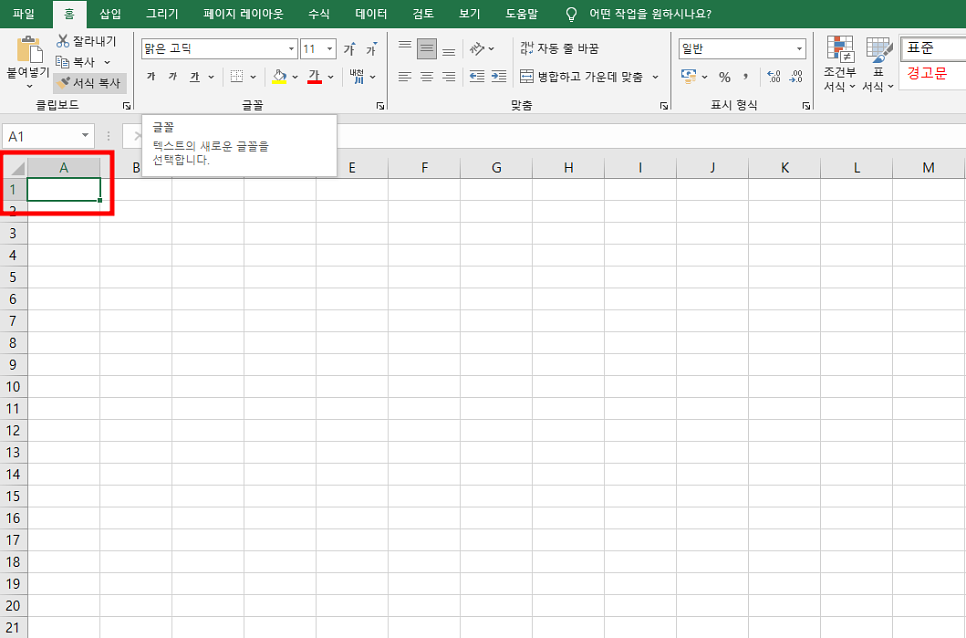The height and width of the screenshot is (638, 966).
Task: Toggle left horizontal alignment
Action: tap(405, 76)
